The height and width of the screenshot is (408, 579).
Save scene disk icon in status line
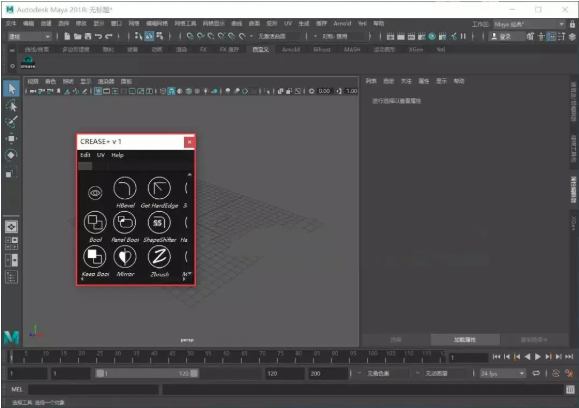[x=88, y=36]
